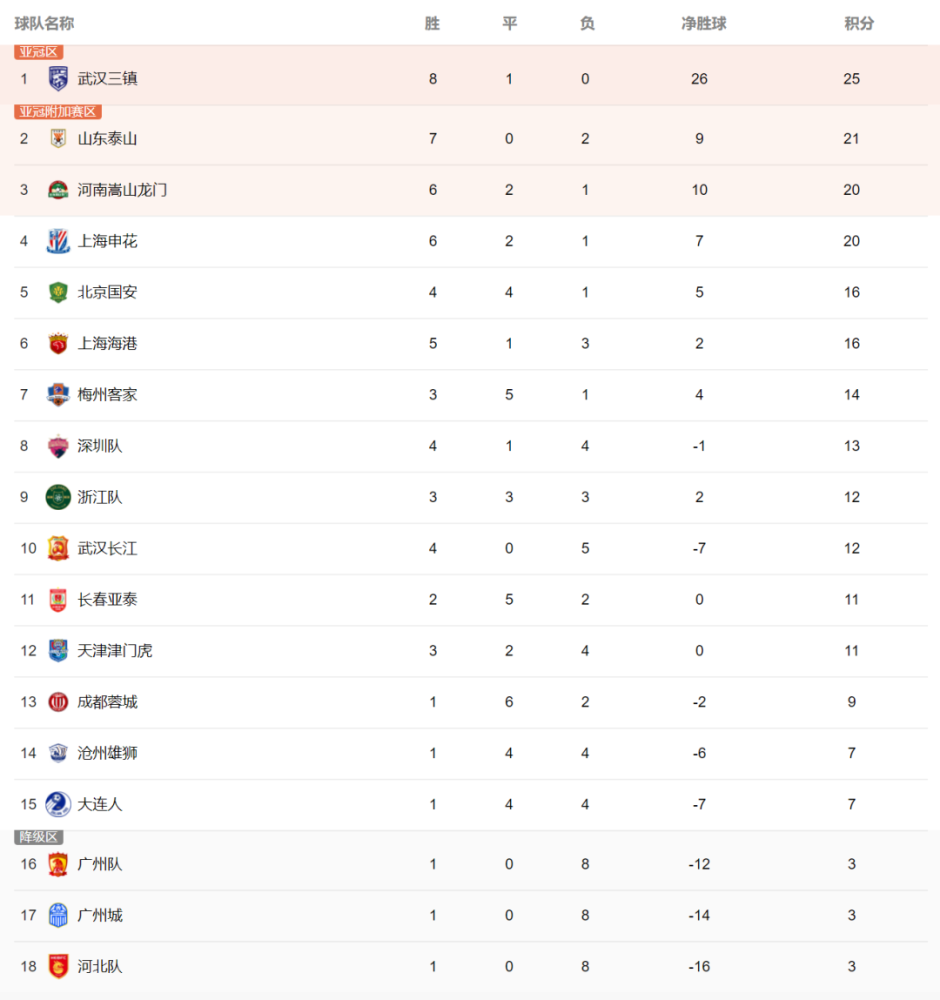Open the 北京国安 green badge icon

[58, 292]
